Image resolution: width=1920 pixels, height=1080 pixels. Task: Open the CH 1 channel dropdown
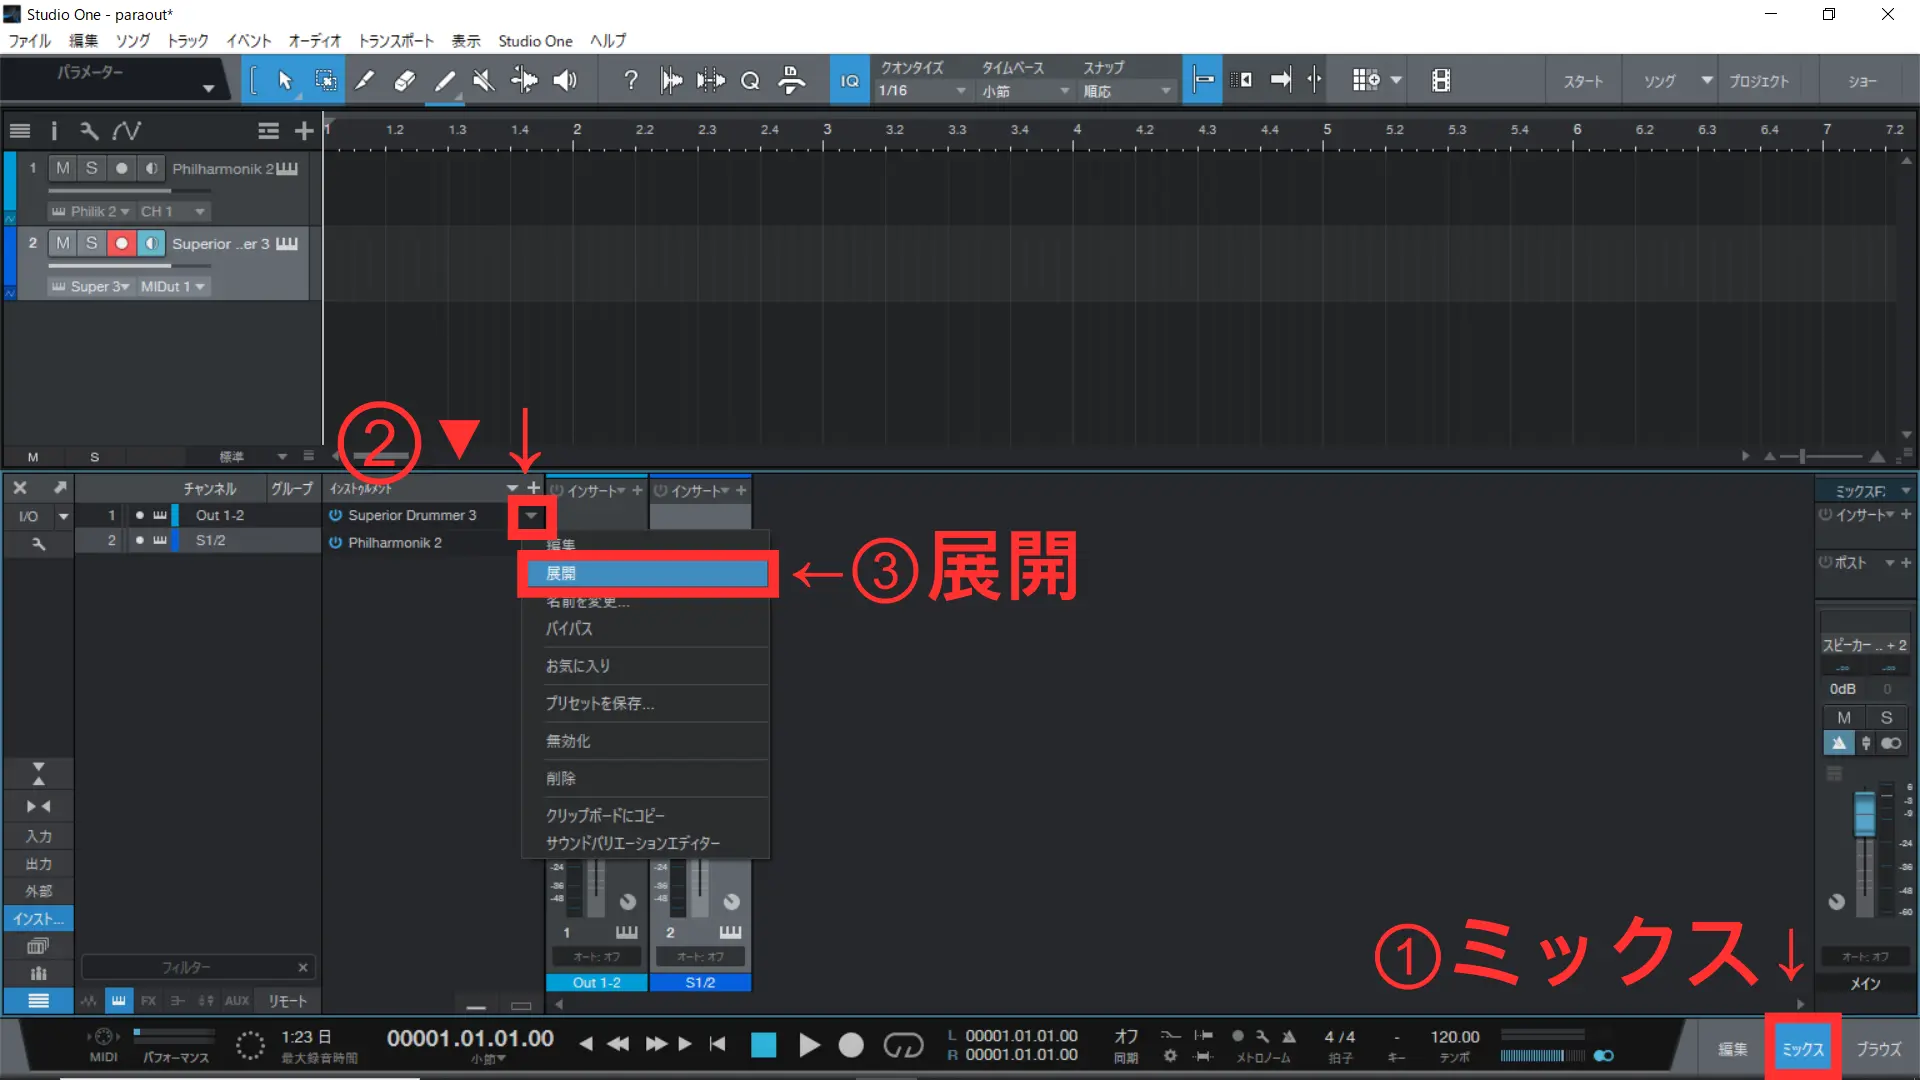pos(172,212)
